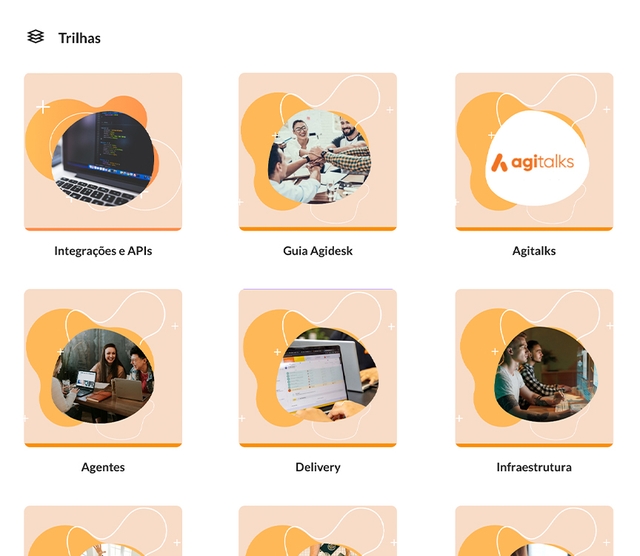Open the Guia Agidesk trail thumbnail

(318, 152)
